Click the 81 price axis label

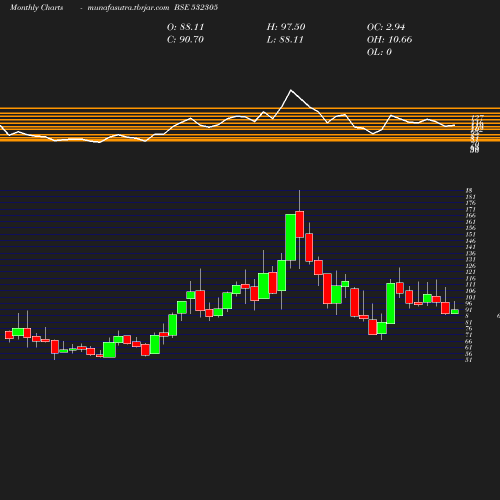pos(469,322)
